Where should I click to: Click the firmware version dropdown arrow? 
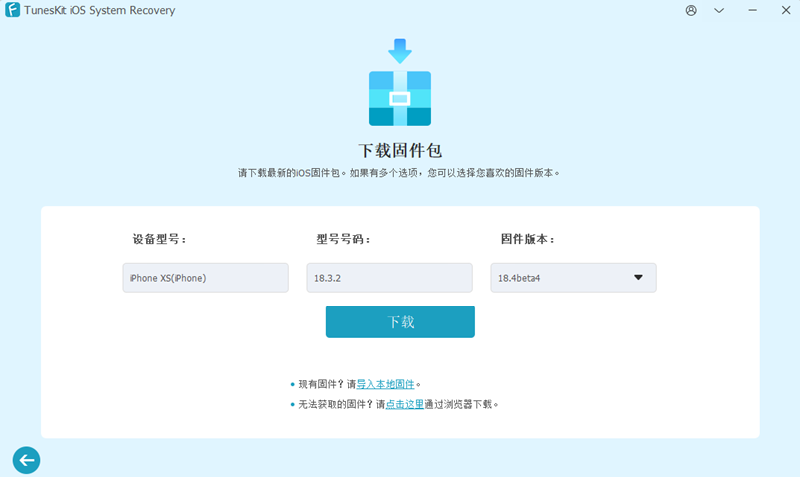tap(638, 278)
